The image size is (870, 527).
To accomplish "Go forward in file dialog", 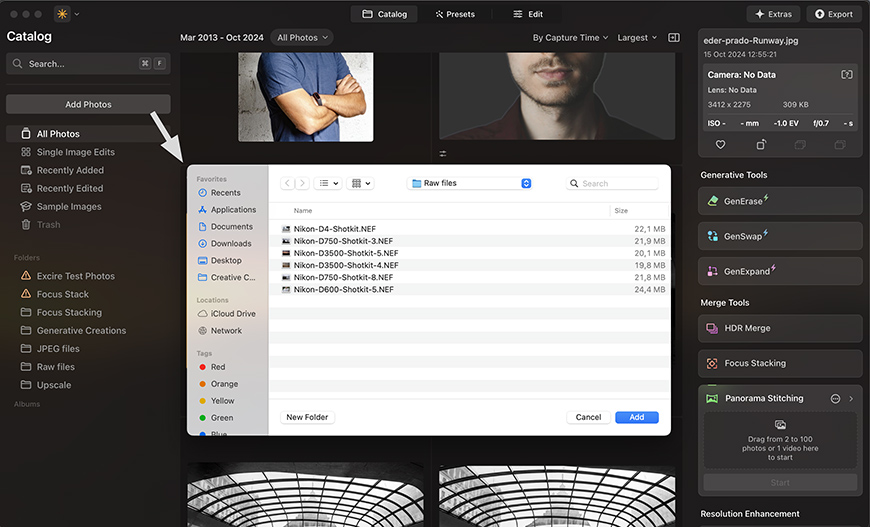I will pyautogui.click(x=302, y=183).
